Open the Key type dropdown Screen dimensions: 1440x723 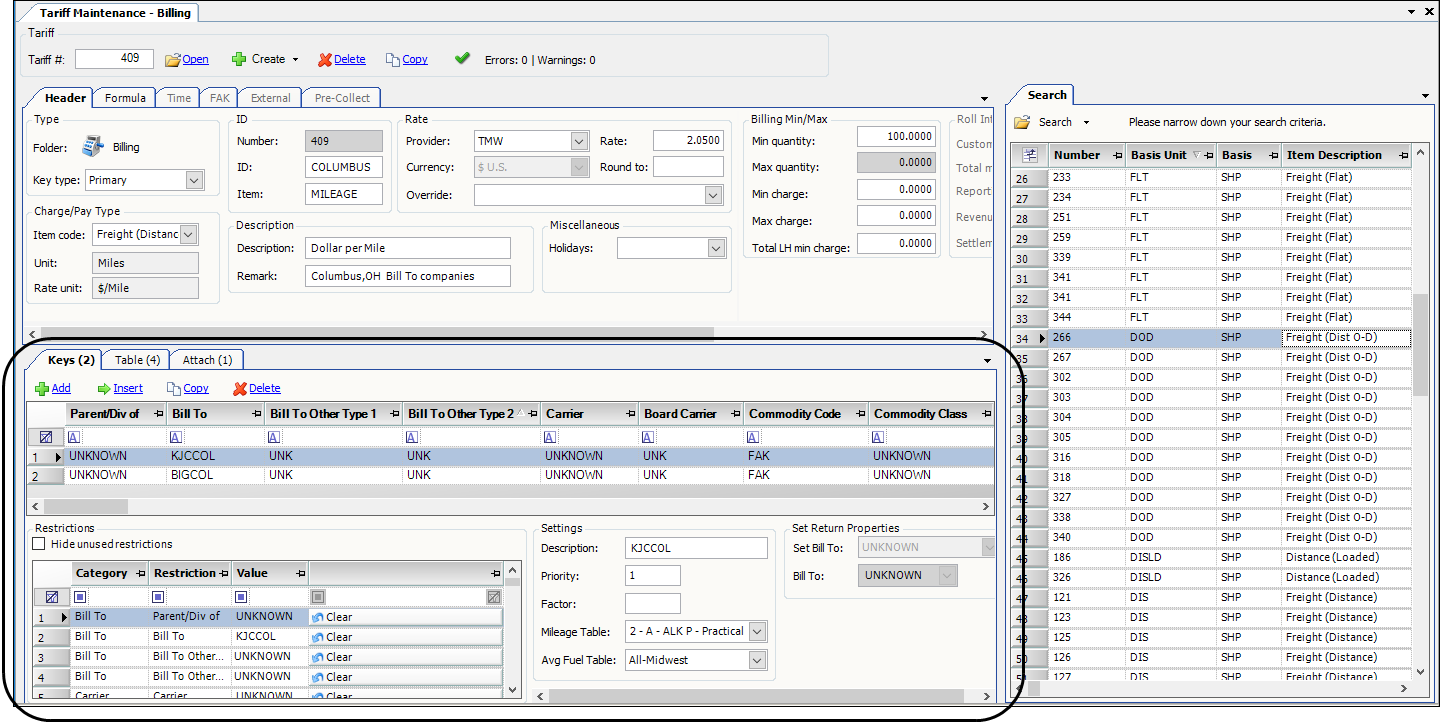pyautogui.click(x=194, y=180)
